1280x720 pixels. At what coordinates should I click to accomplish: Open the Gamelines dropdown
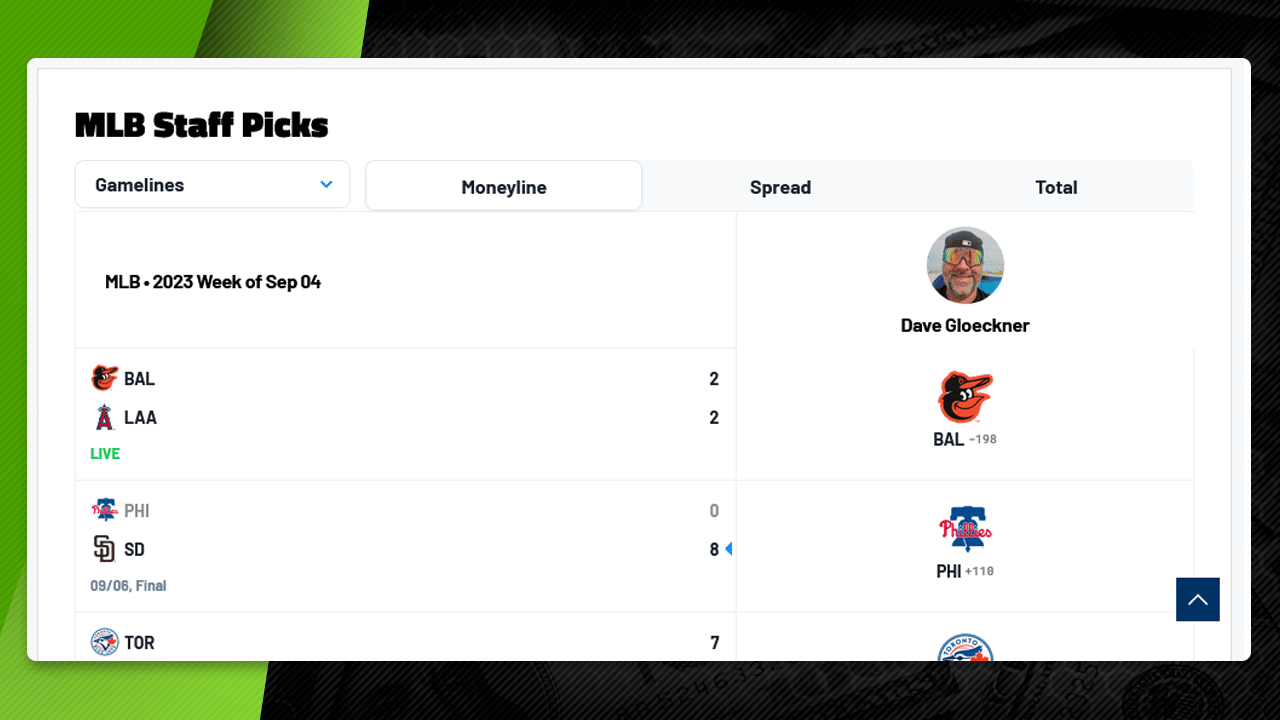(x=213, y=185)
